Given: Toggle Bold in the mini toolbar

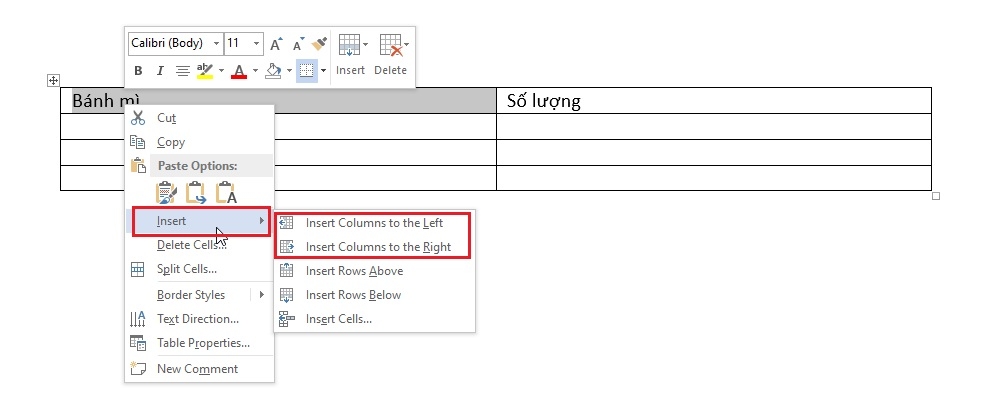Looking at the screenshot, I should point(138,71).
